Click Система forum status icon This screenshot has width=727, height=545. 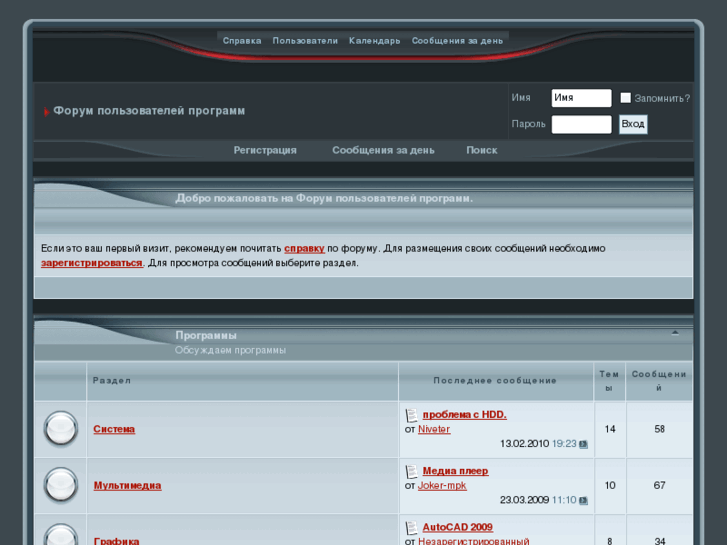[61, 429]
